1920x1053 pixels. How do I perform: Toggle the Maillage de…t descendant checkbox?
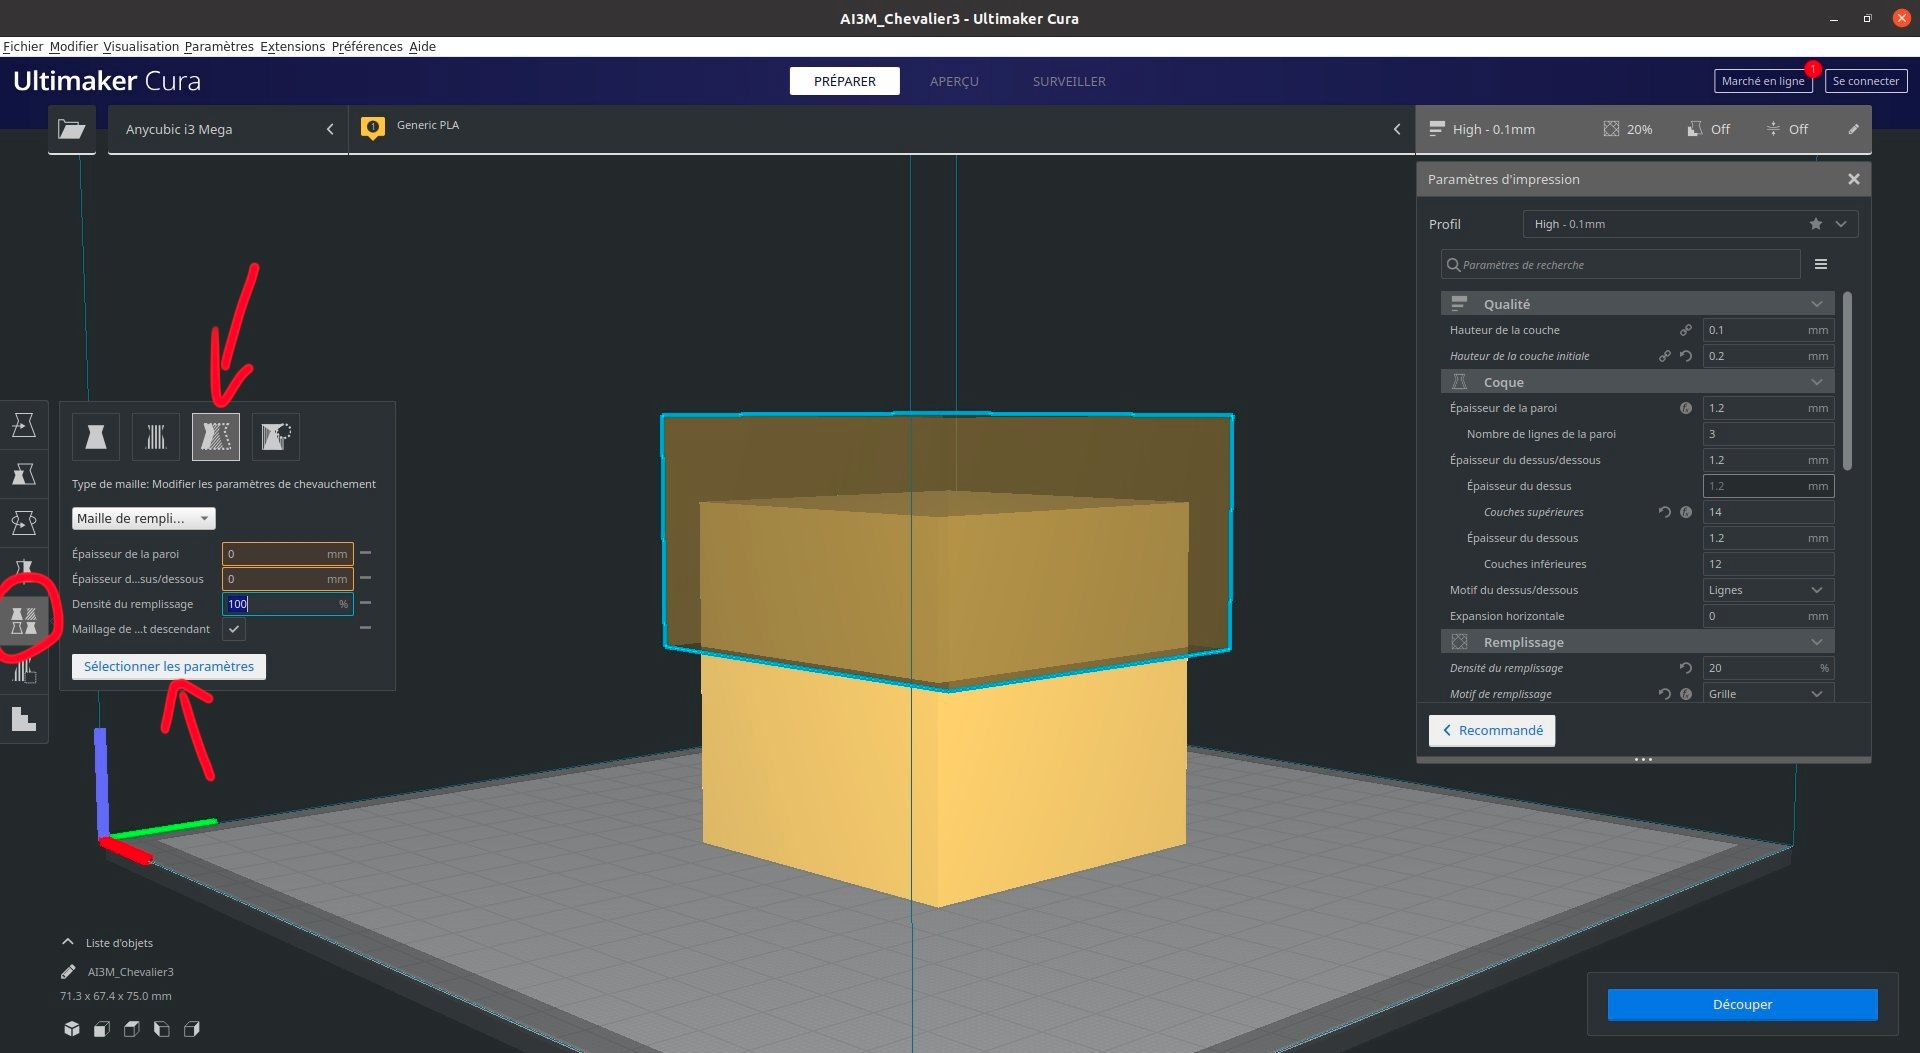(234, 629)
